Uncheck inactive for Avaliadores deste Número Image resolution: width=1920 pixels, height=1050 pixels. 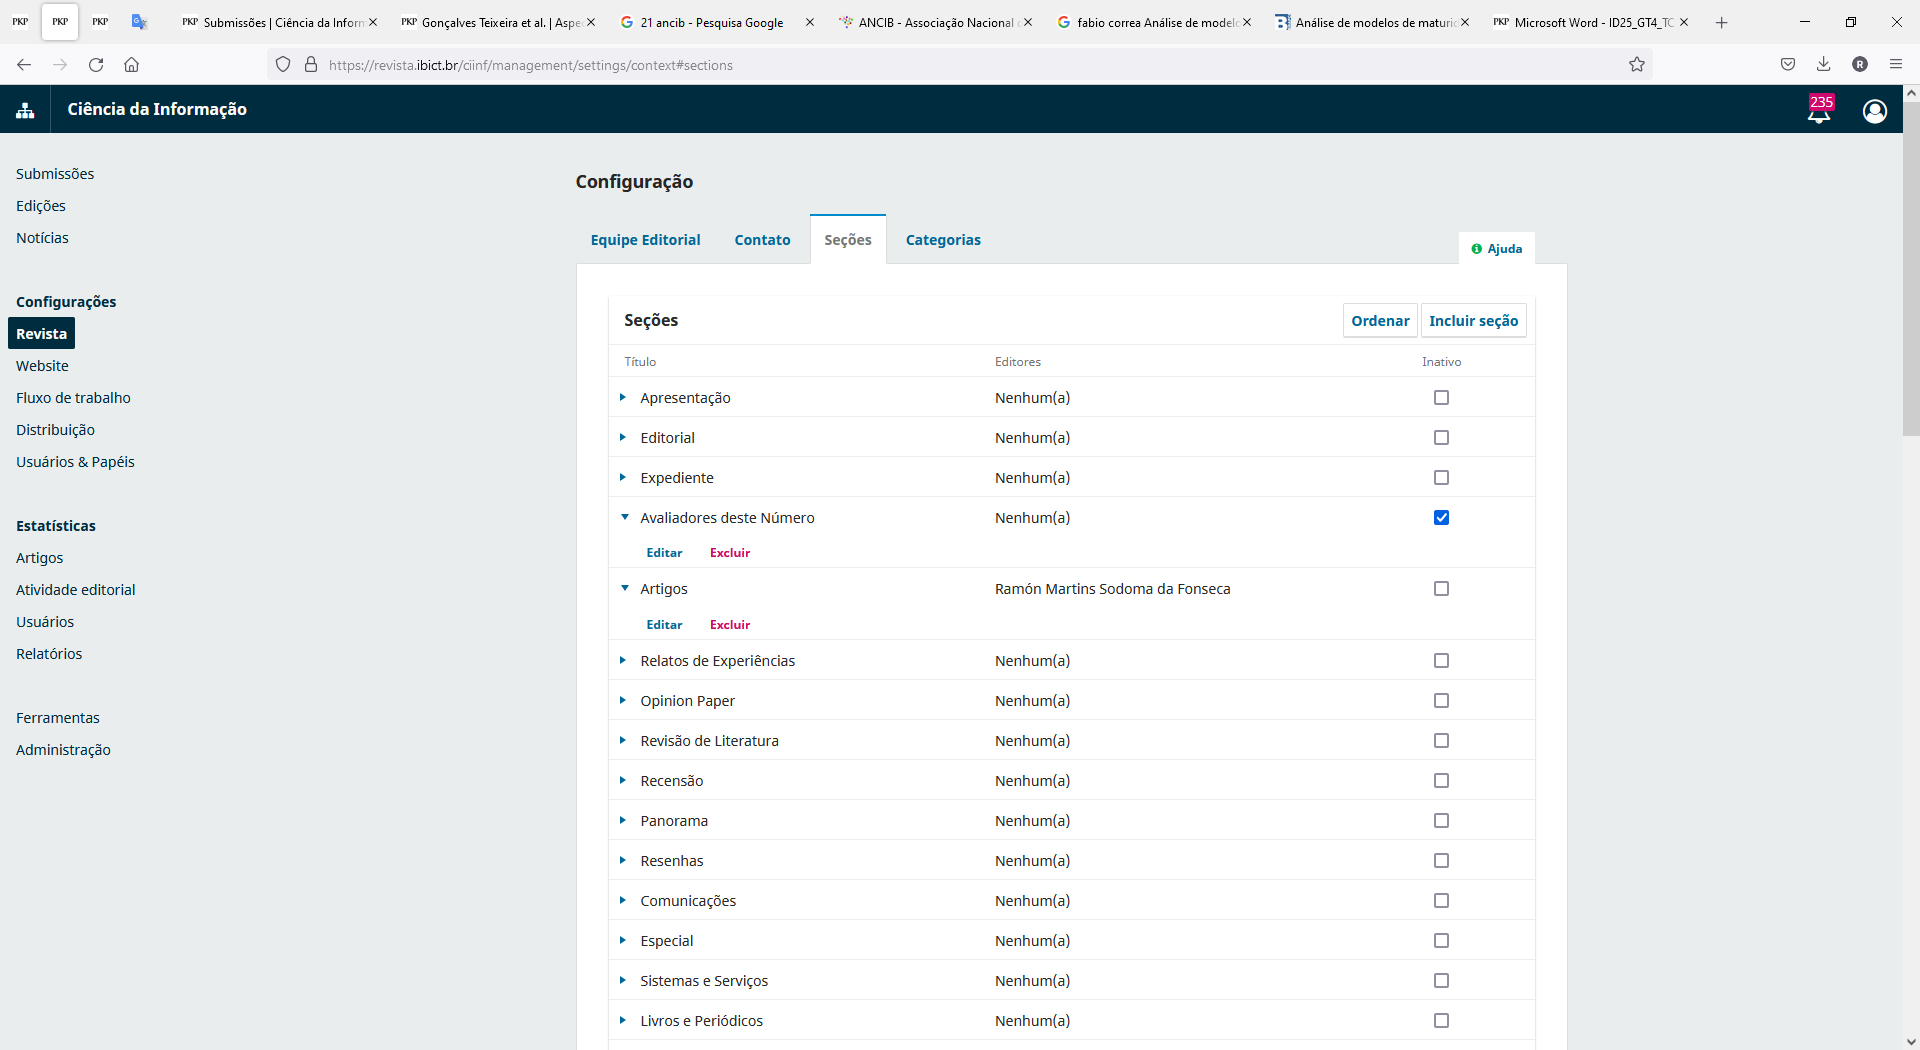1441,518
